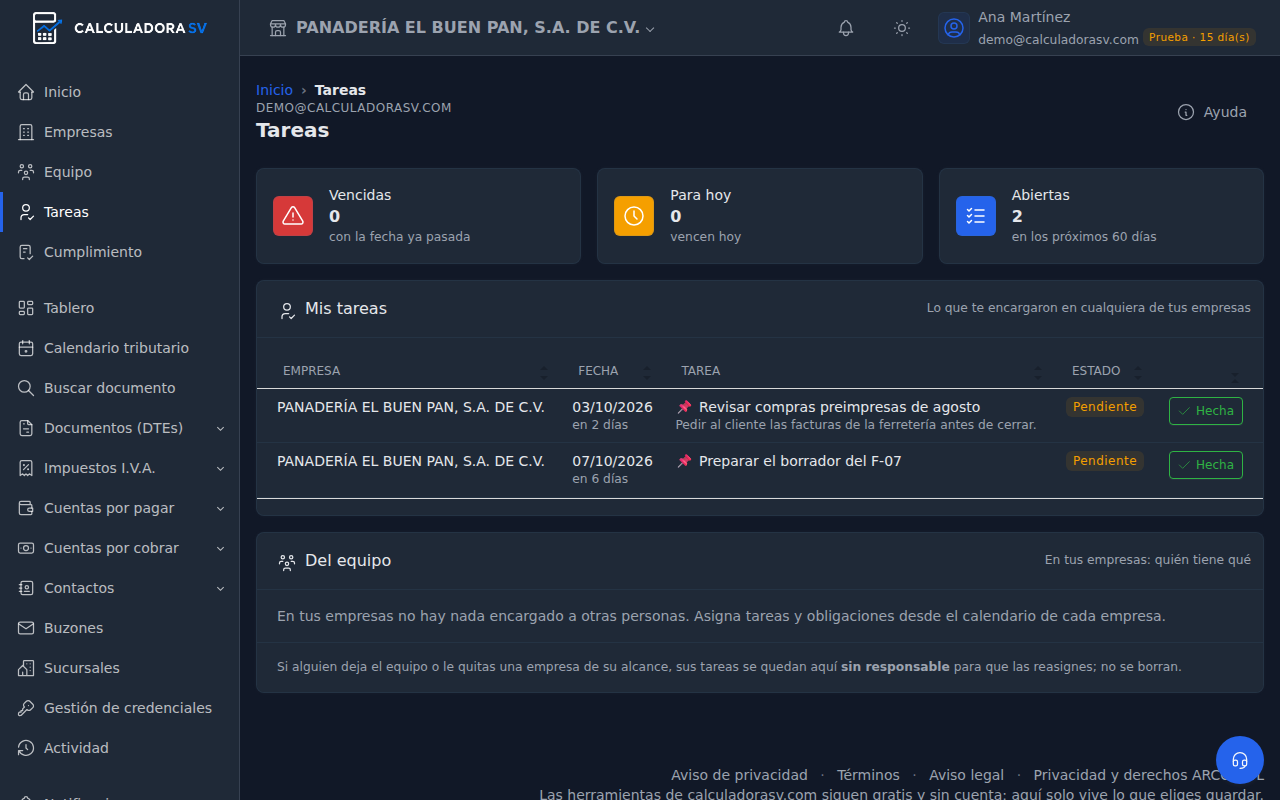The width and height of the screenshot is (1280, 800).
Task: Open the Aviso legal footer link
Action: (966, 775)
